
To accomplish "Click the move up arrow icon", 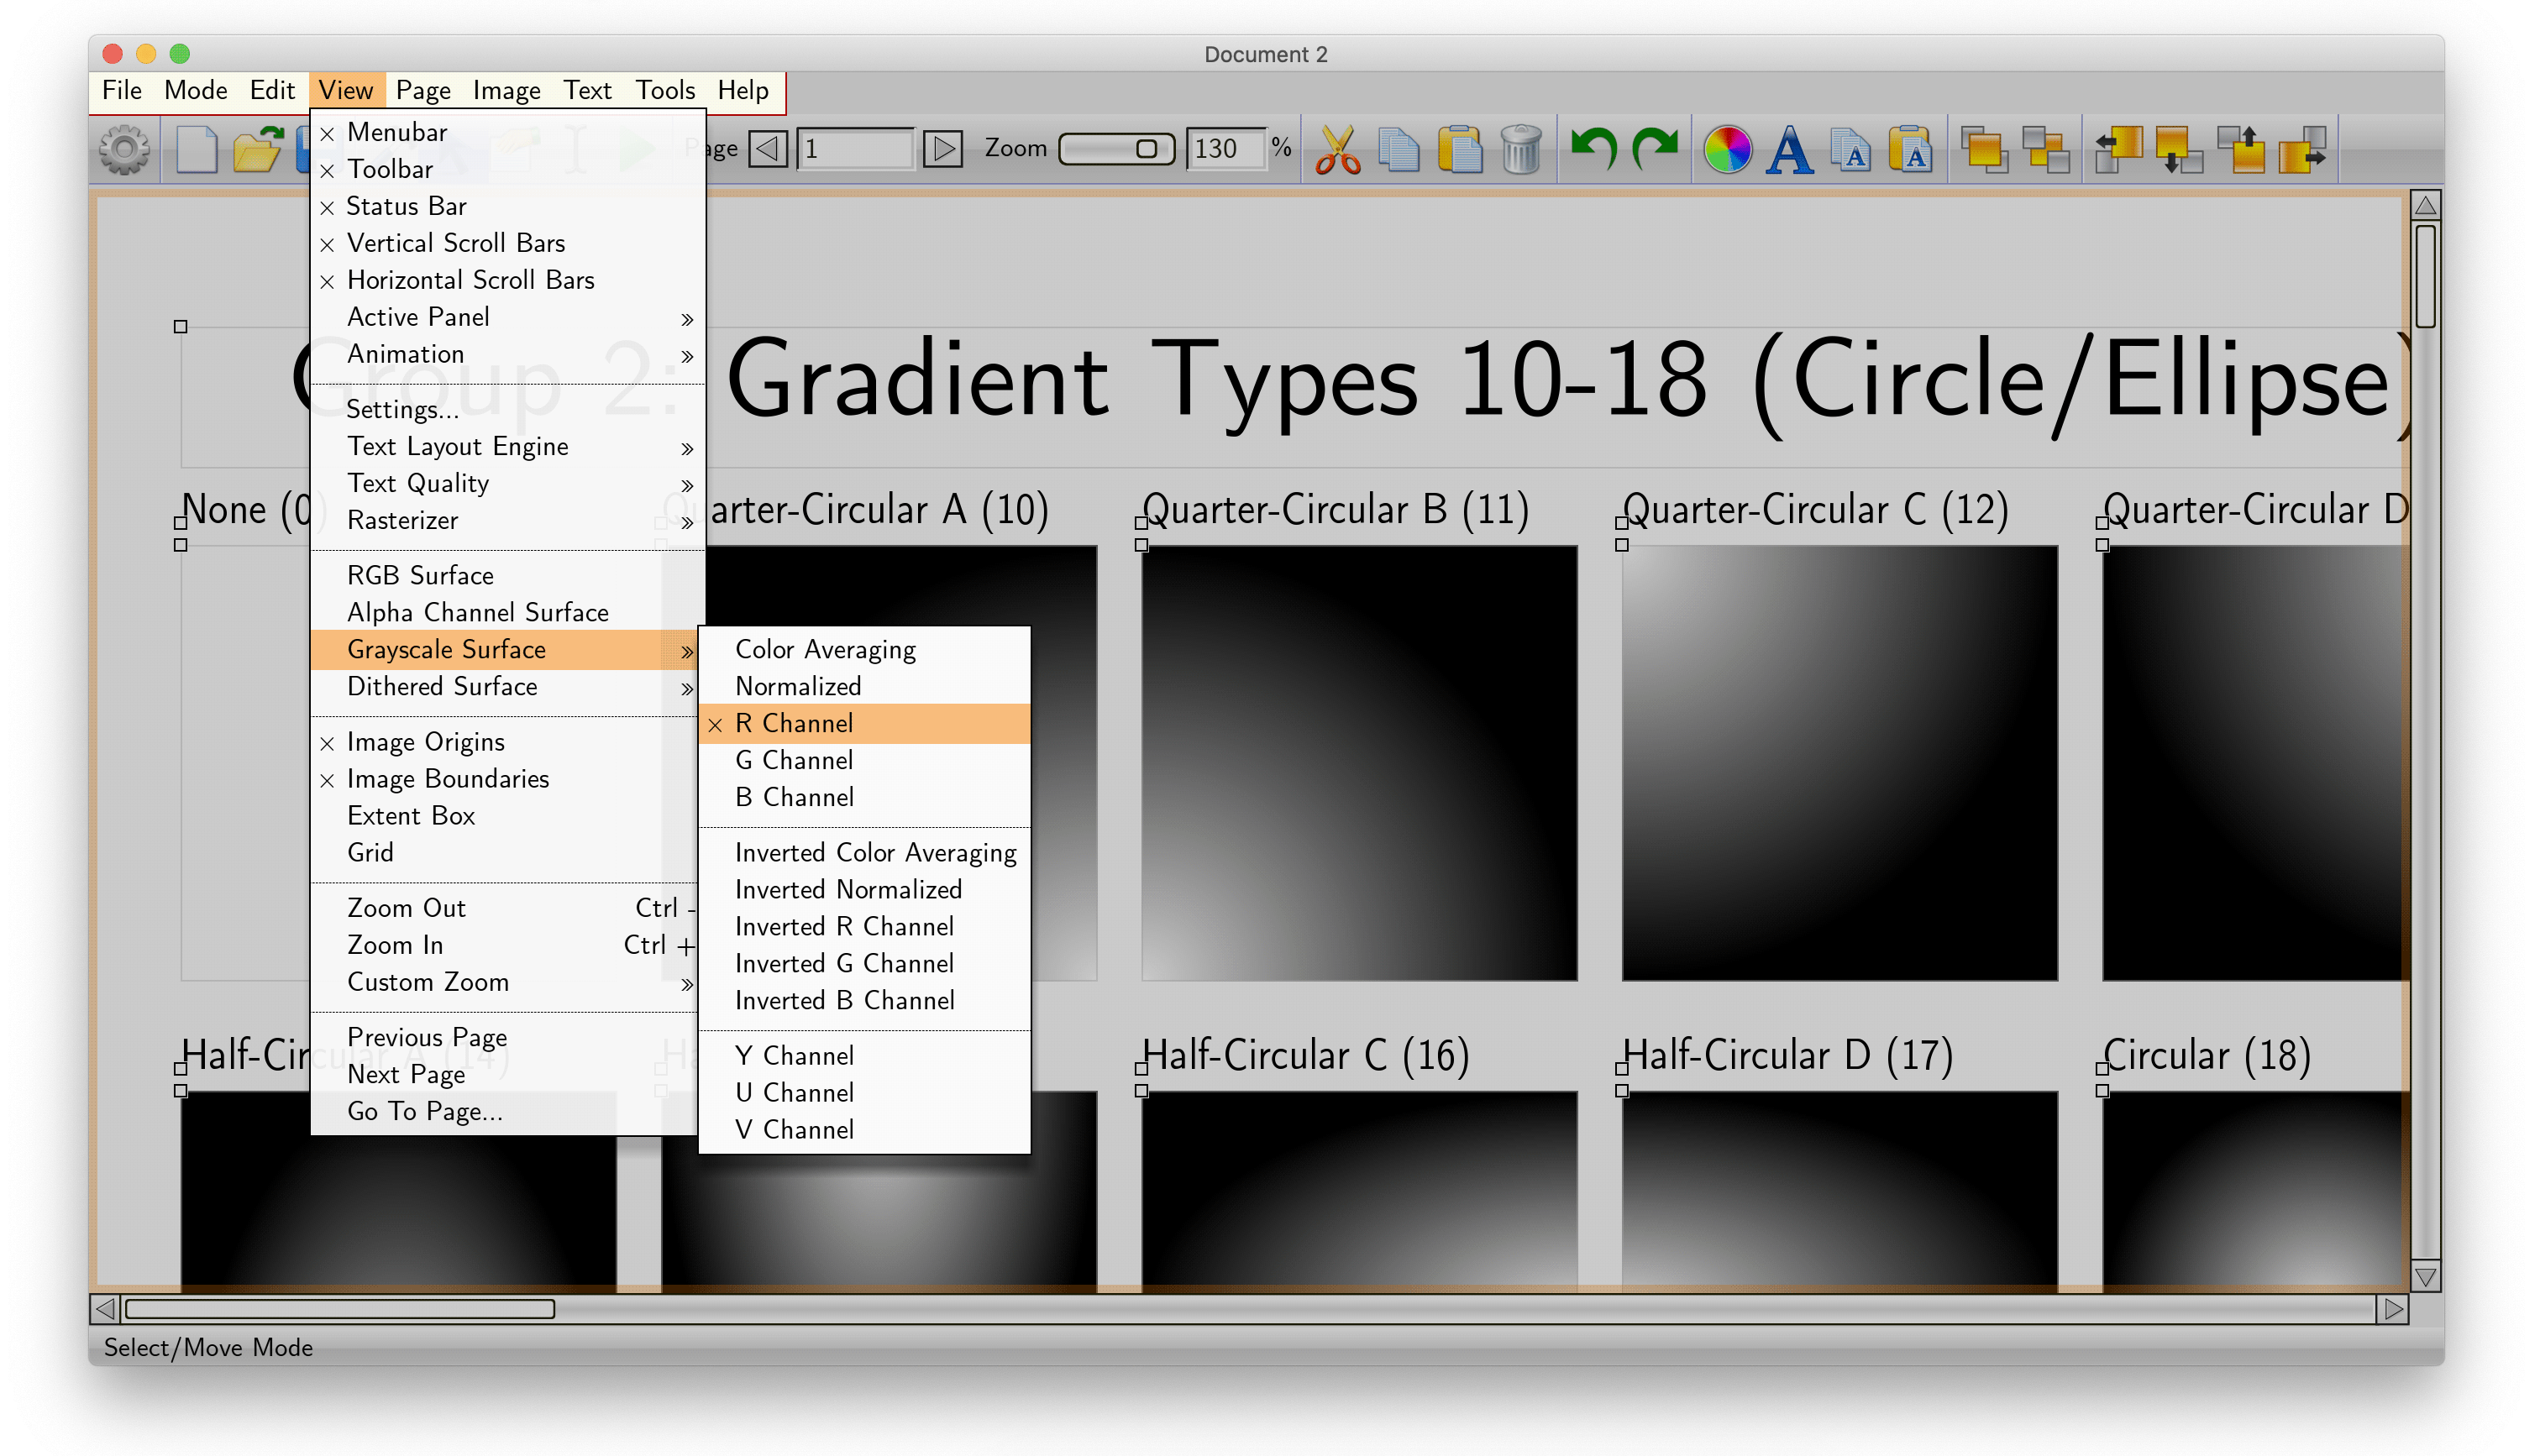I will [2241, 150].
